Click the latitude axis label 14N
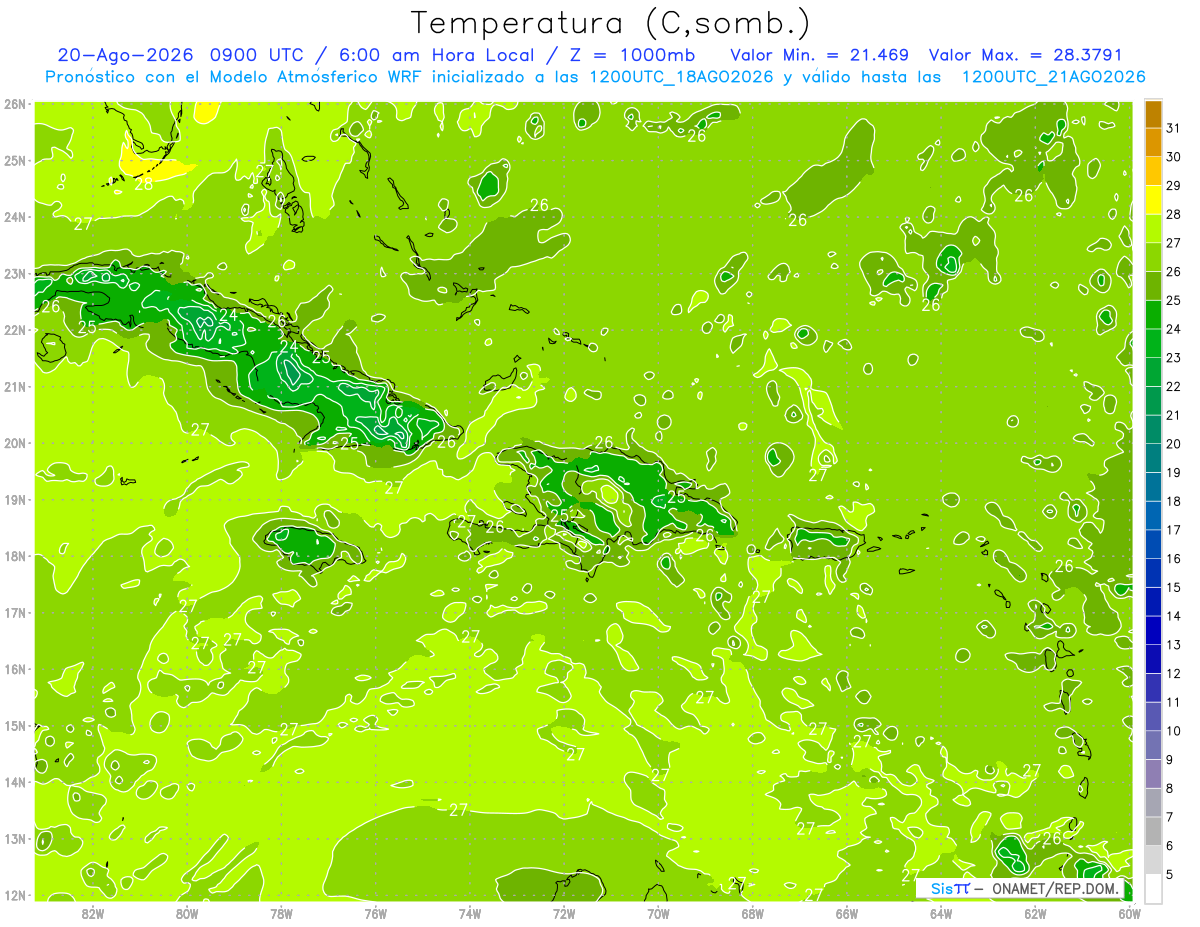Image resolution: width=1200 pixels, height=927 pixels. (x=15, y=782)
